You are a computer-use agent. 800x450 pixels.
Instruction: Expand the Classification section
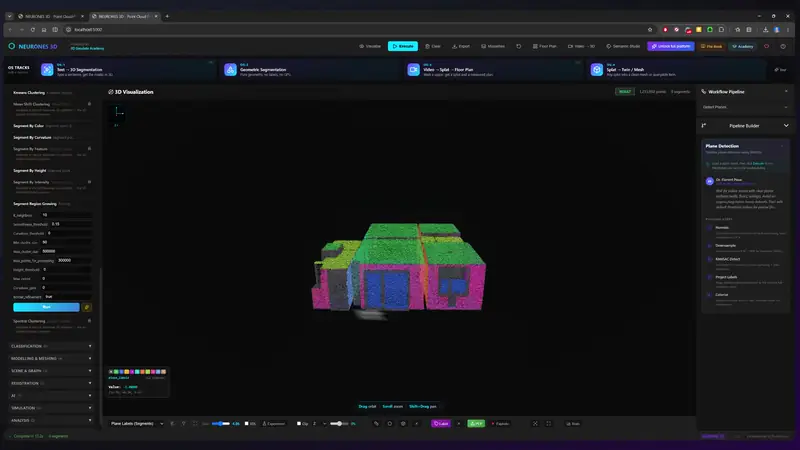[x=51, y=346]
